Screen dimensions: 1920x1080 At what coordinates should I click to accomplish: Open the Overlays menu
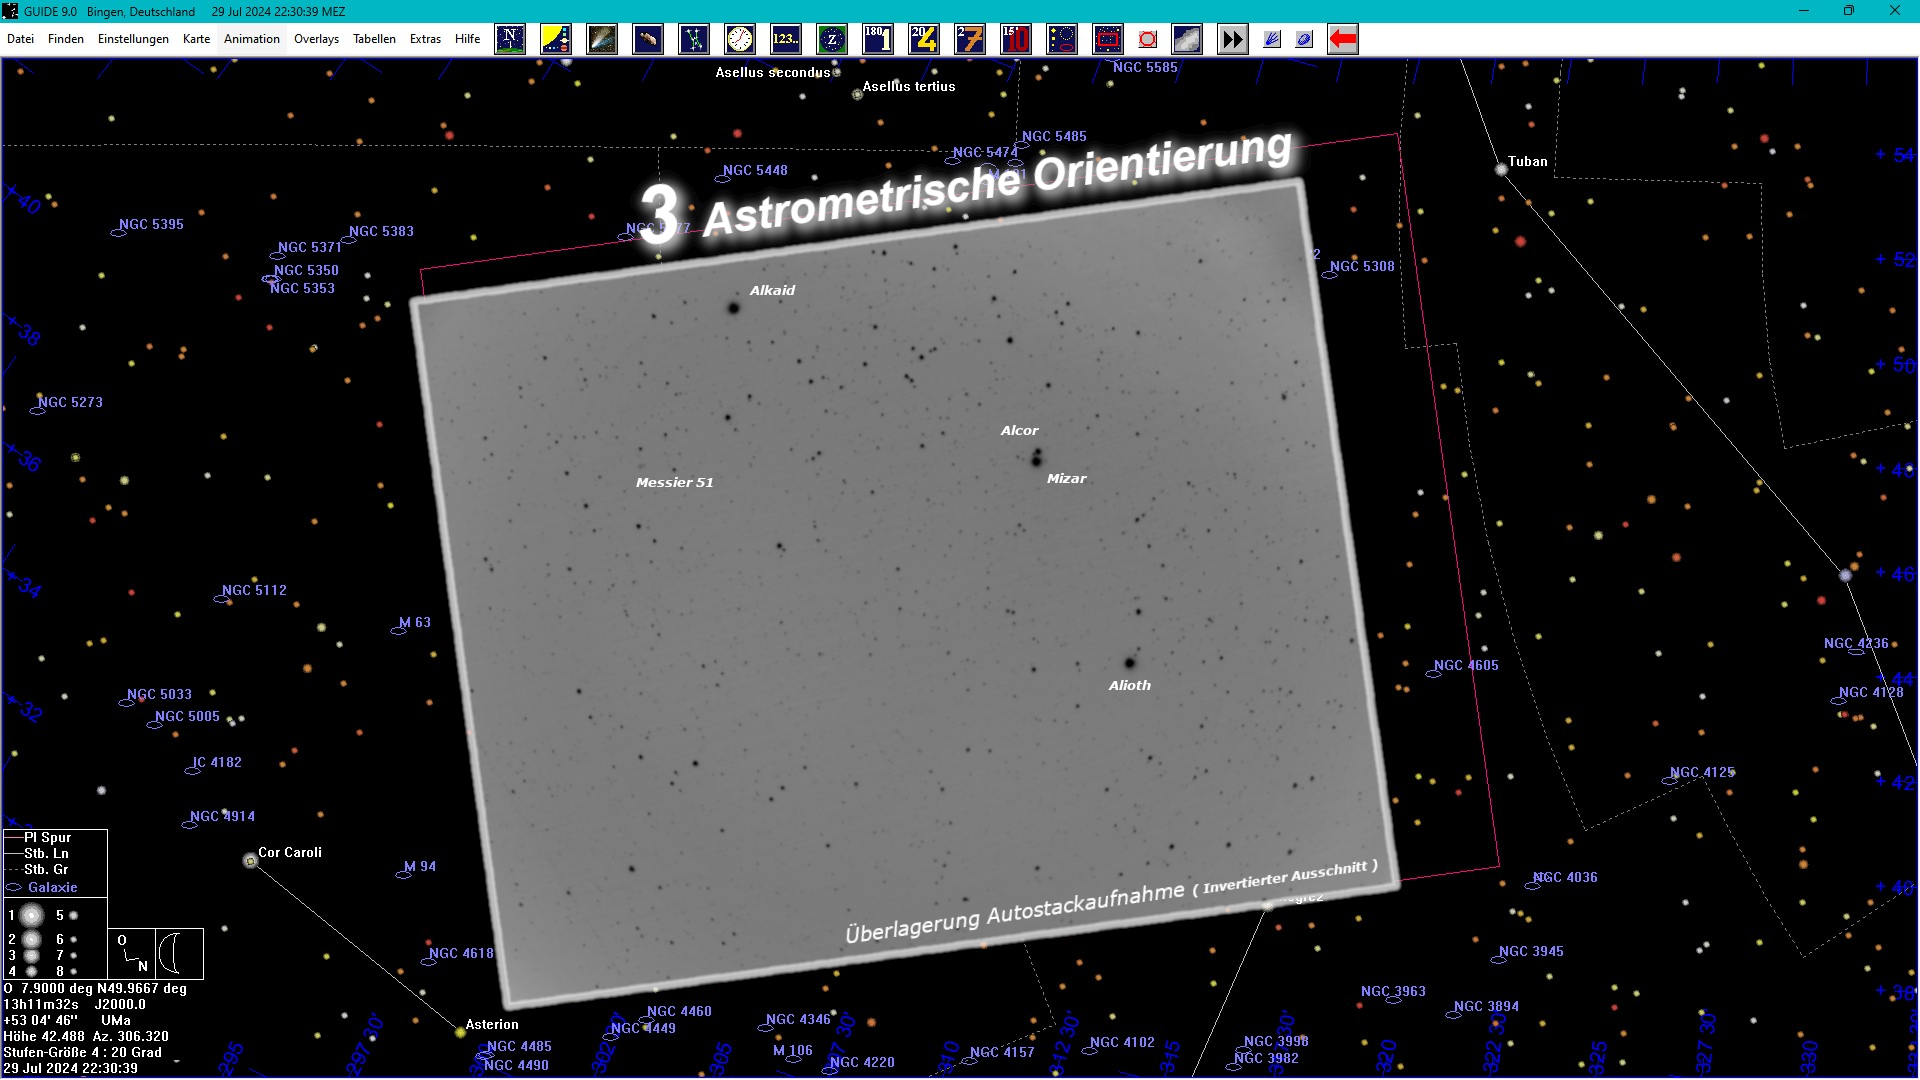(x=316, y=39)
